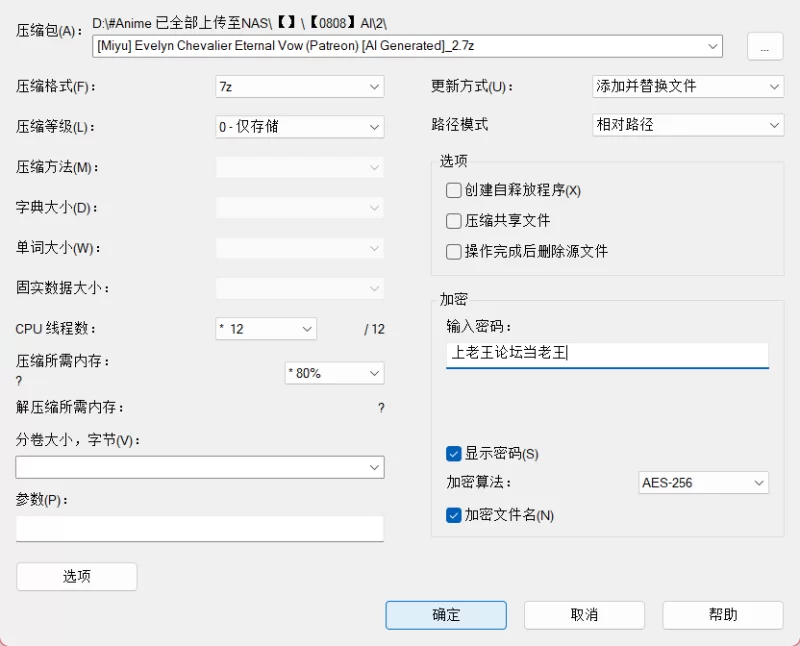Click into the 参数(P) parameters field
The width and height of the screenshot is (800, 646).
click(x=200, y=529)
